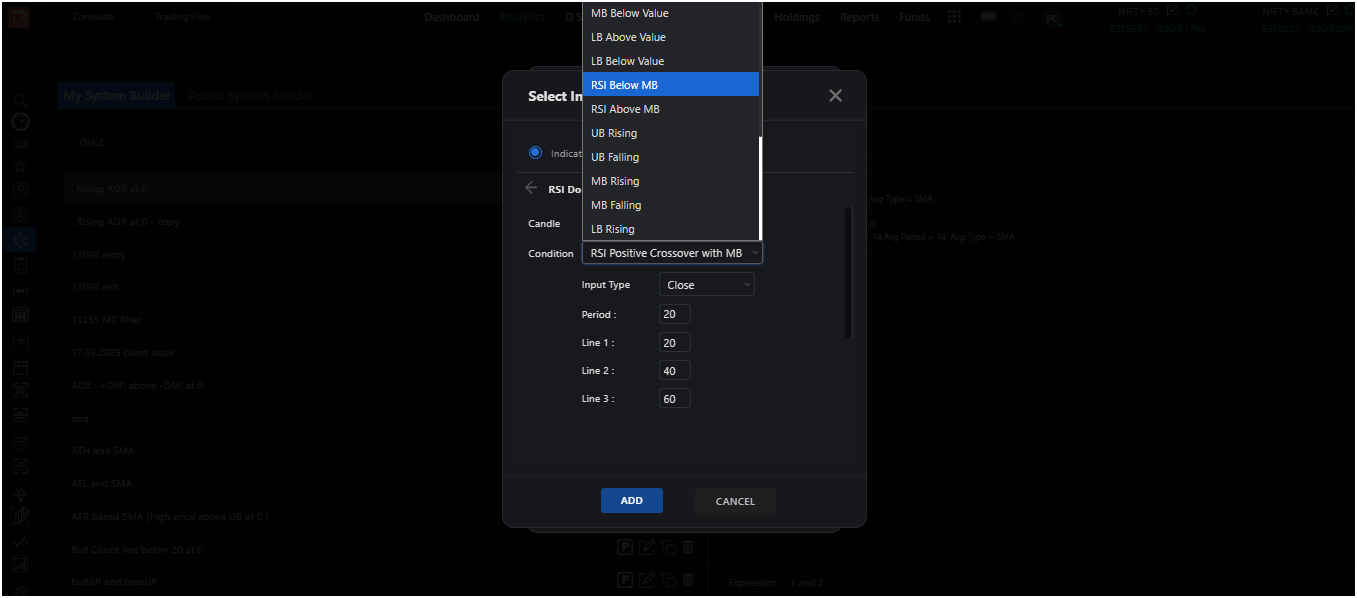Click the clock icon in left sidebar
Screen dimensions: 1357x598
(20, 121)
